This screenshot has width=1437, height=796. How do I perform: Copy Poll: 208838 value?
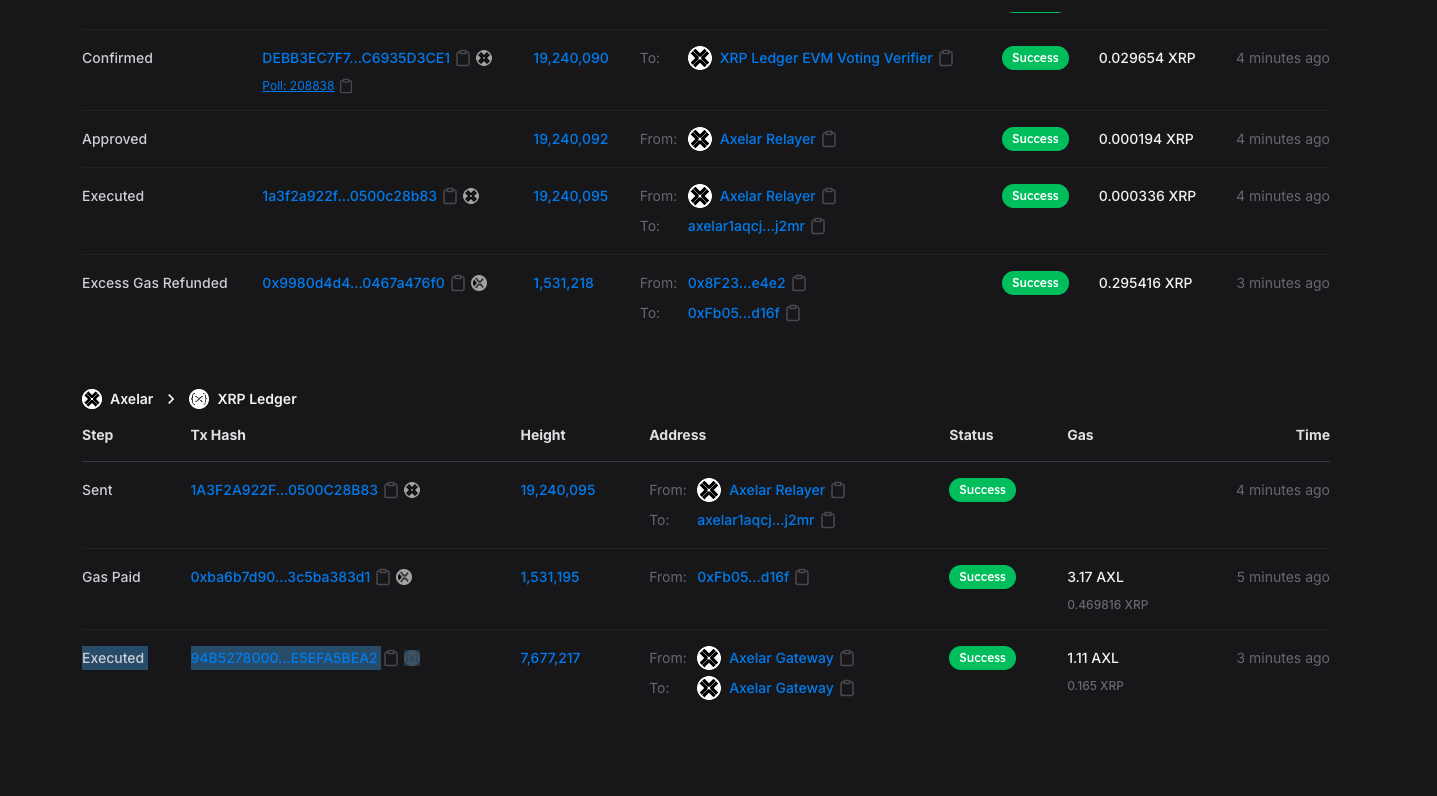click(x=346, y=86)
